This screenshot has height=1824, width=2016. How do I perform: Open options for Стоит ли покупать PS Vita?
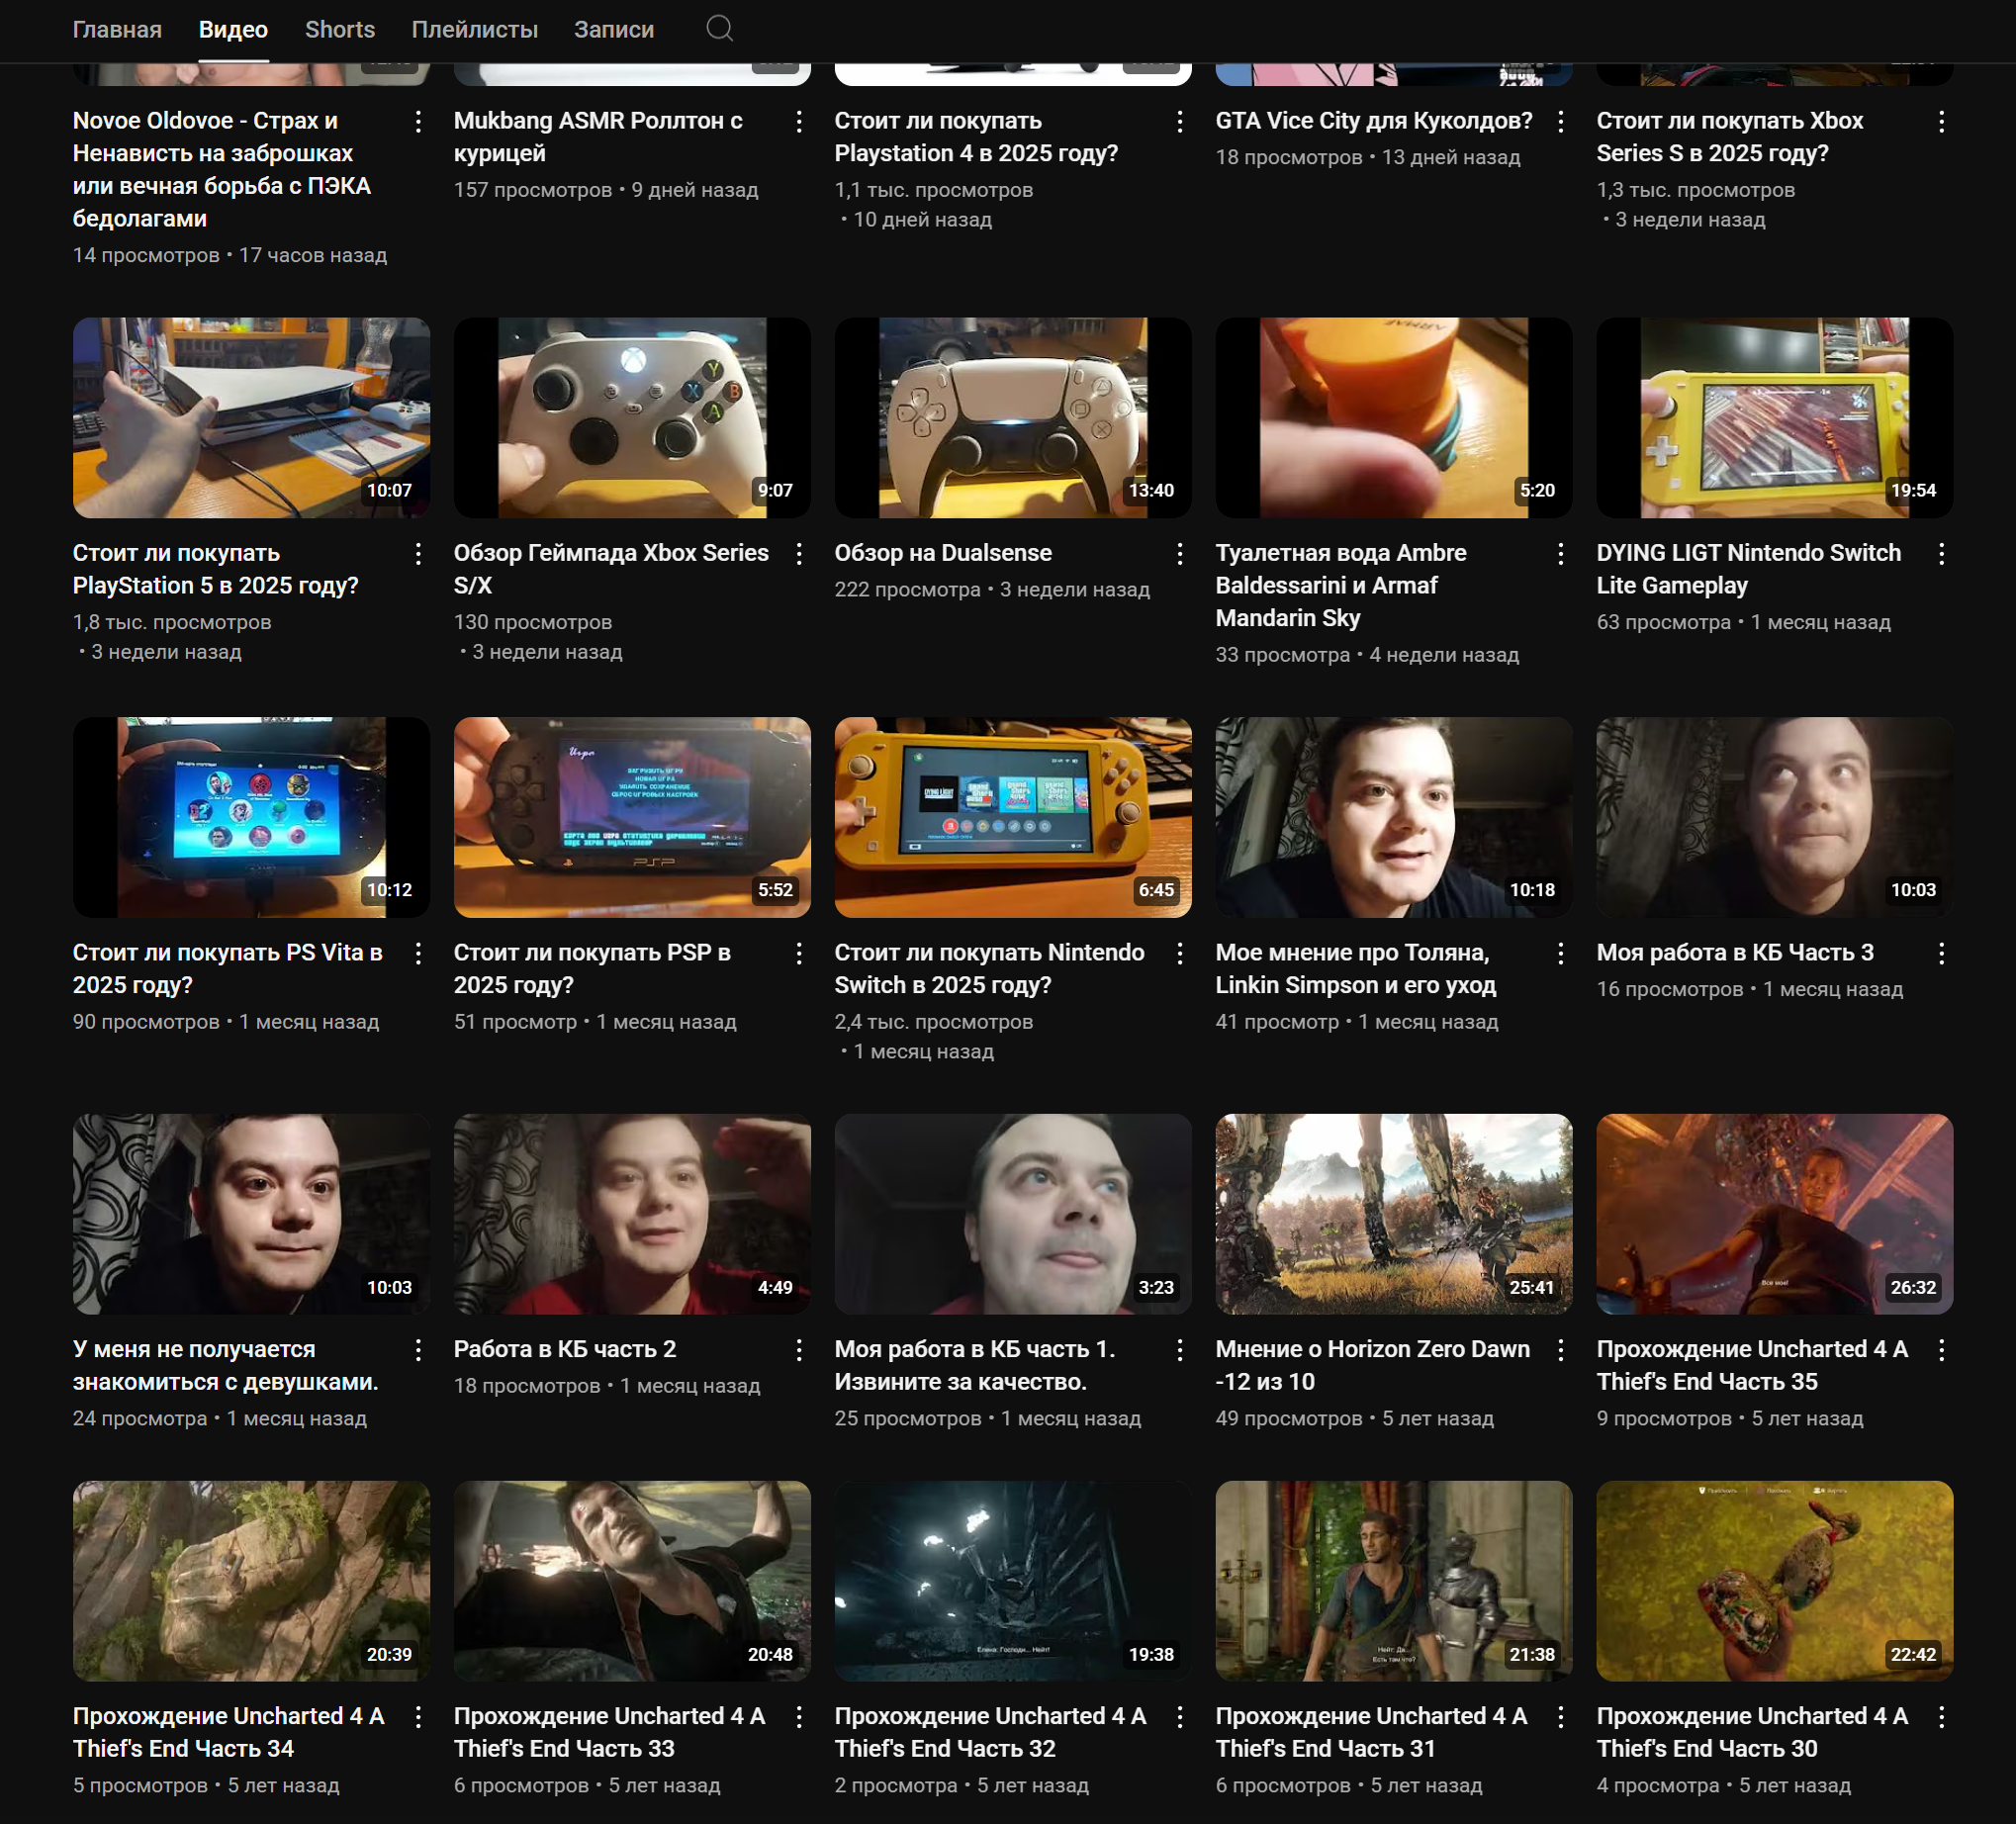point(418,954)
